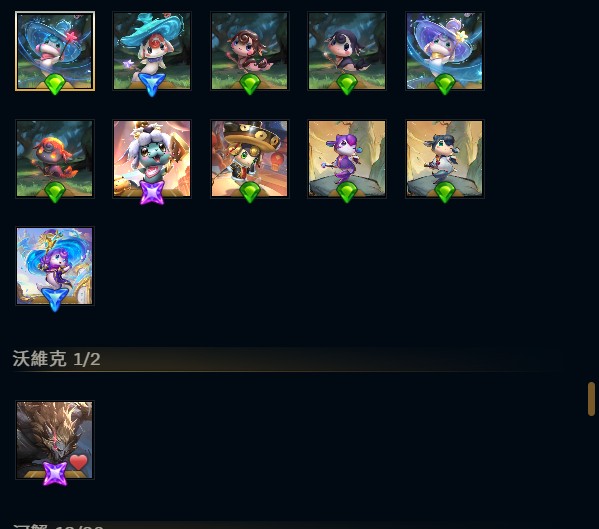Select the purple sprite with blue swirling hair
This screenshot has width=599, height=529.
click(55, 266)
